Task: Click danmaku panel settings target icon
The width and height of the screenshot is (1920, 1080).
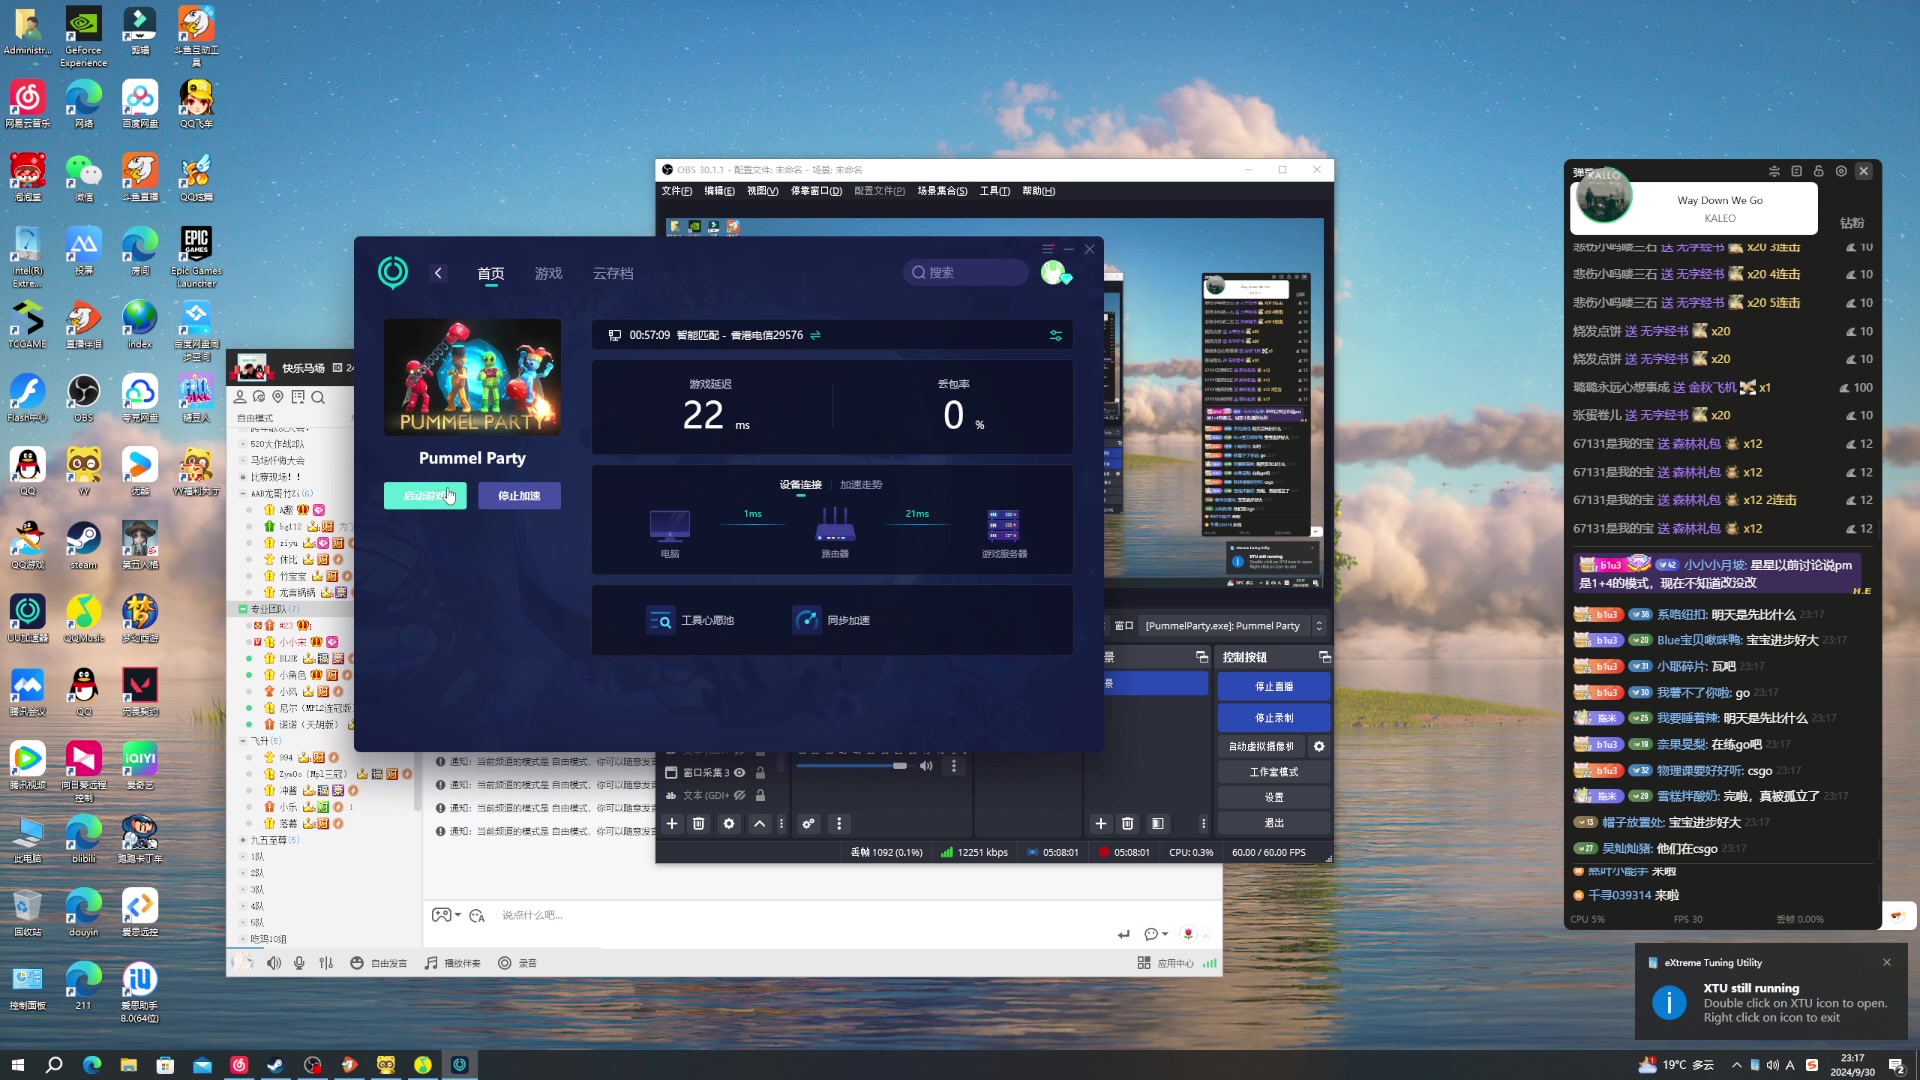Action: (1841, 171)
